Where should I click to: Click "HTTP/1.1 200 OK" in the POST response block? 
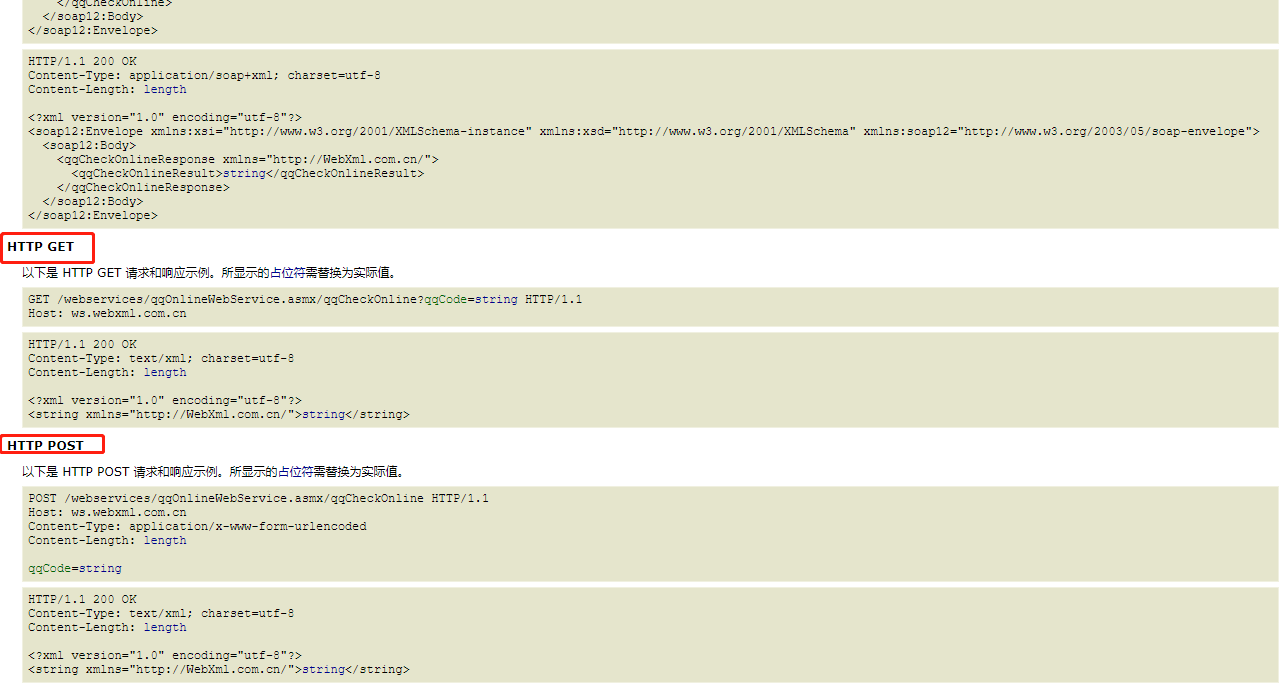click(82, 600)
